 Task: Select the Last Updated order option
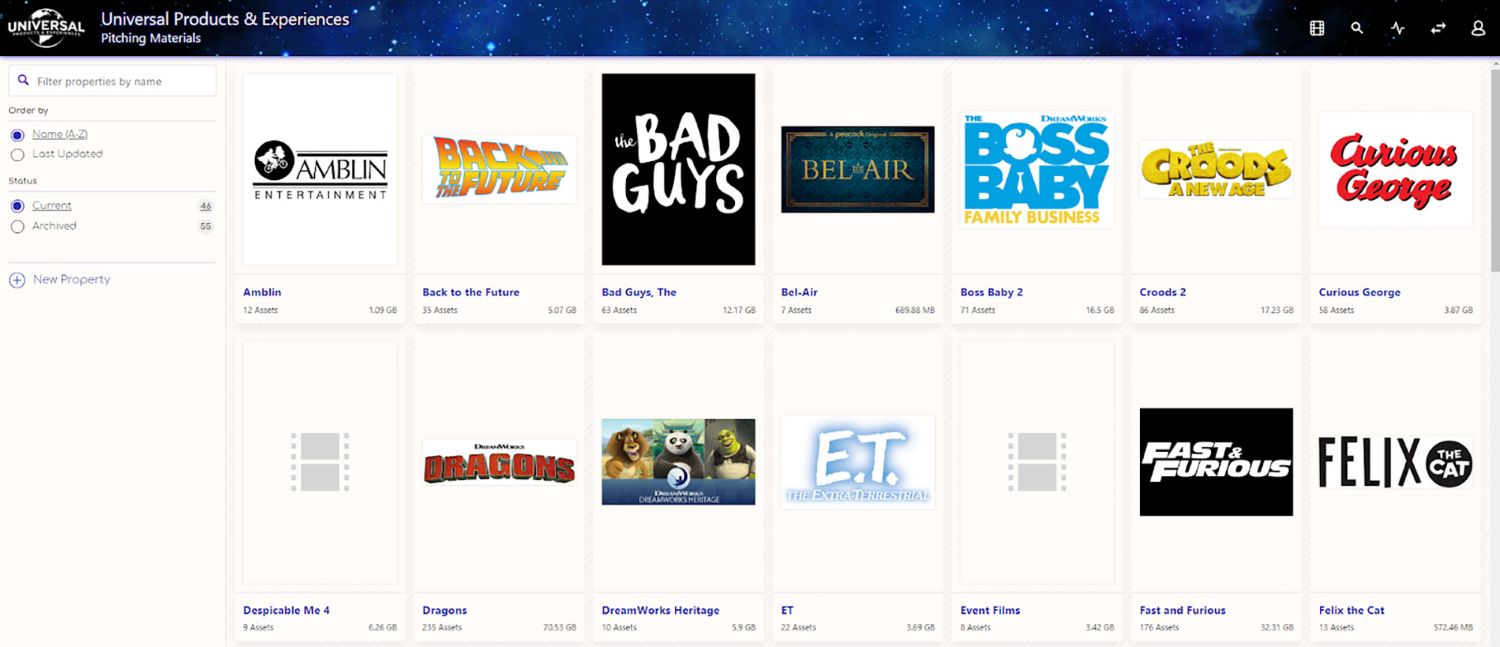(x=17, y=155)
